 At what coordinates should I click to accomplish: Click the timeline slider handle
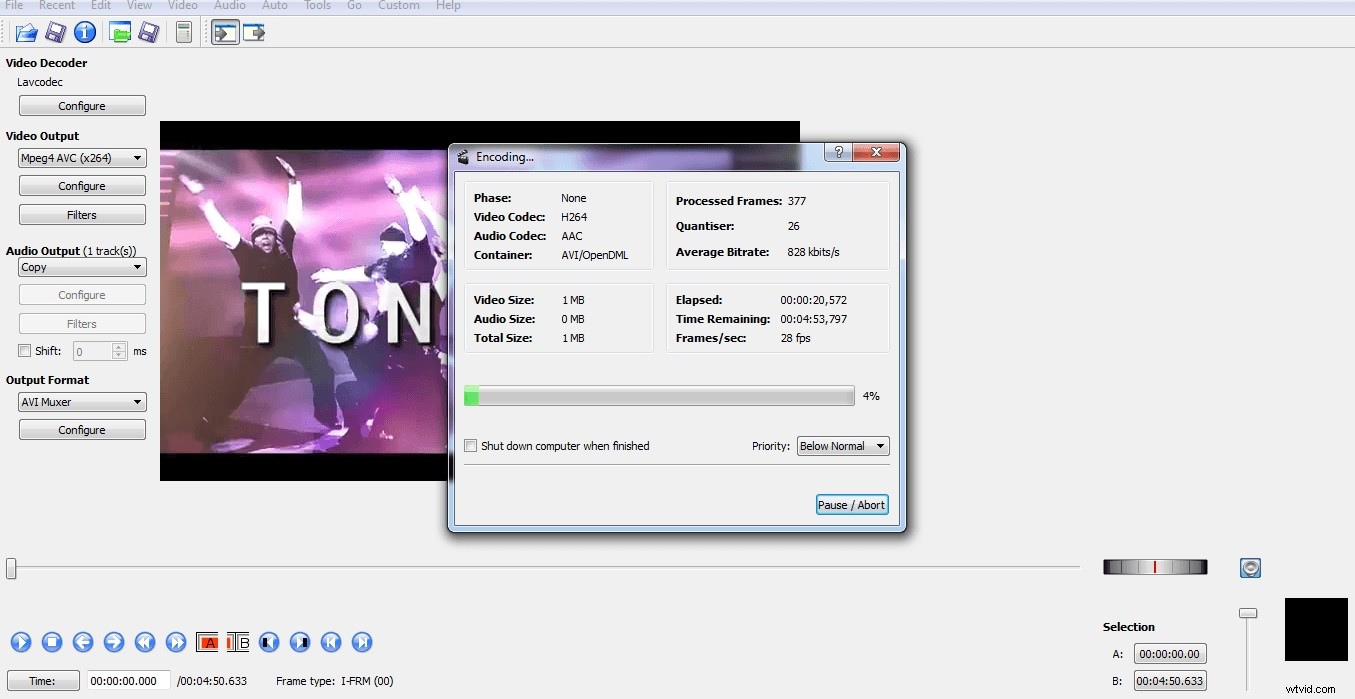(11, 568)
